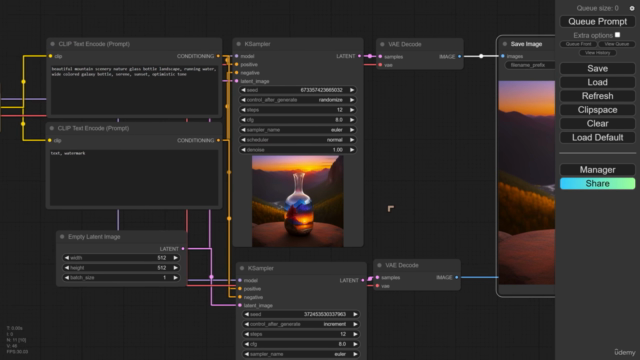Open settings gear beside Queue size
Screen dimensions: 640x360
pyautogui.click(x=632, y=8)
